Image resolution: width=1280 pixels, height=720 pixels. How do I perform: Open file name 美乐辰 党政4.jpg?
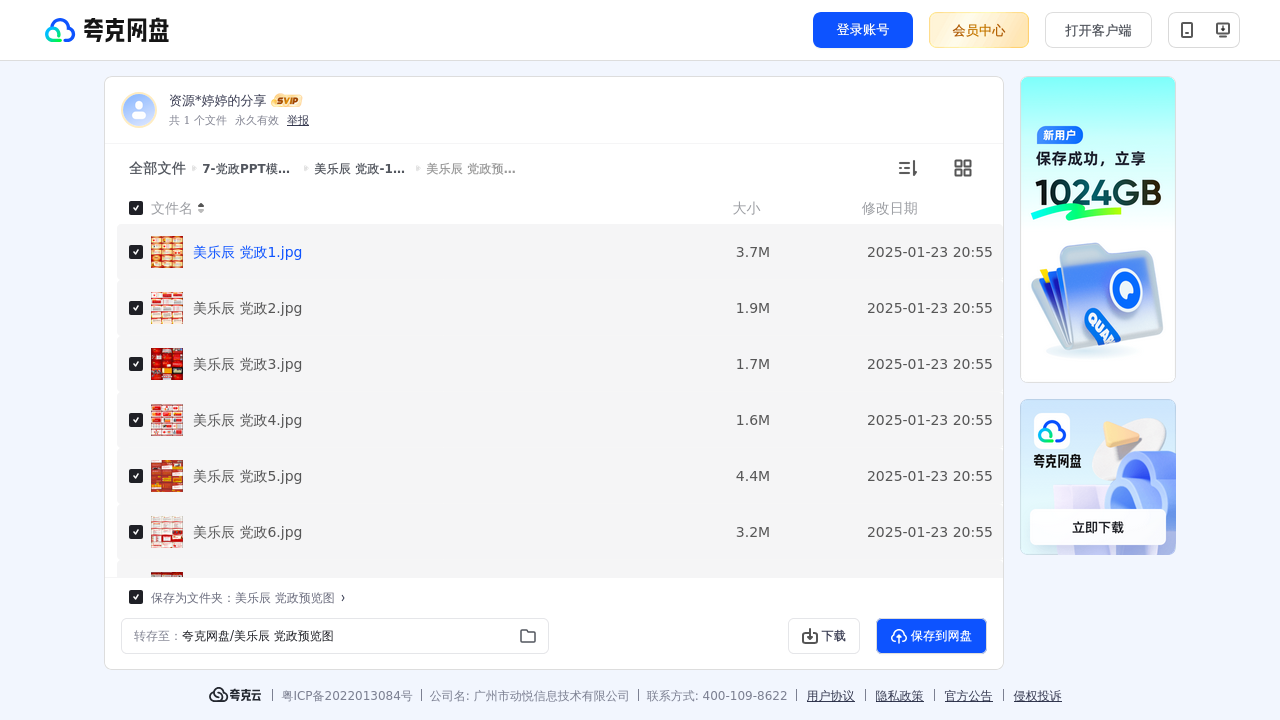[x=248, y=420]
